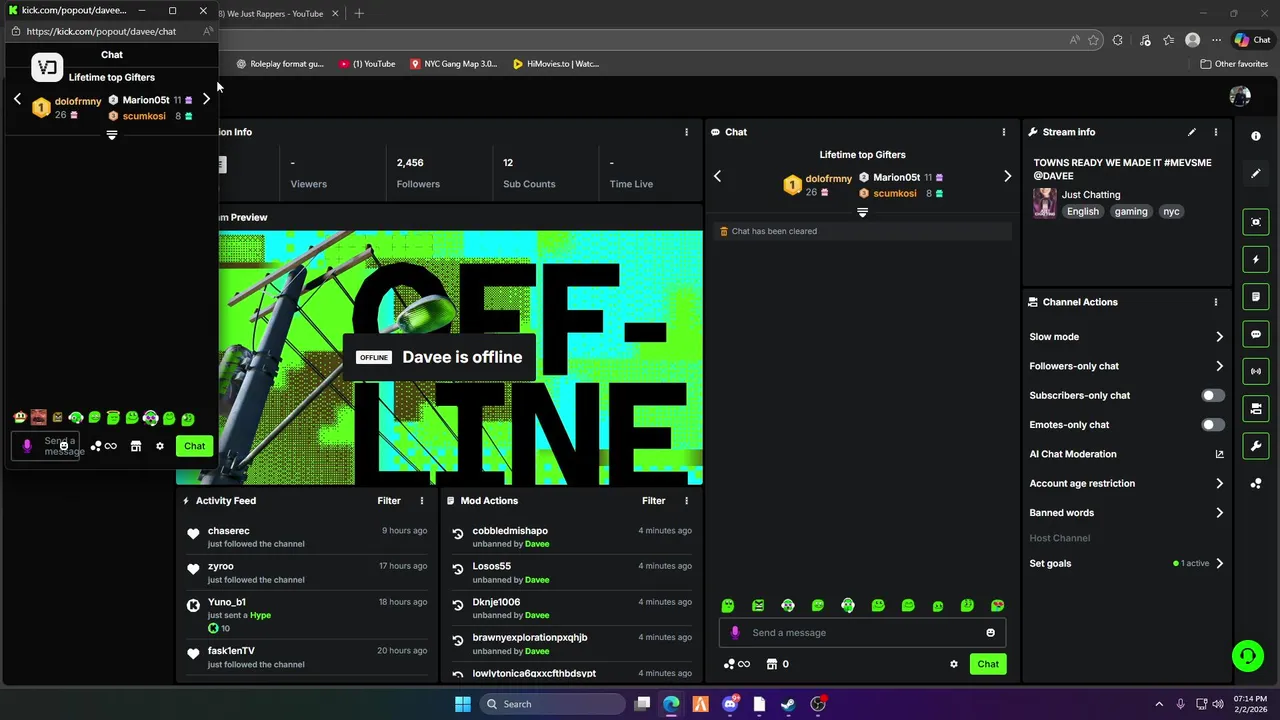Open Edge favorites list icon
Image resolution: width=1280 pixels, height=720 pixels.
point(1169,40)
